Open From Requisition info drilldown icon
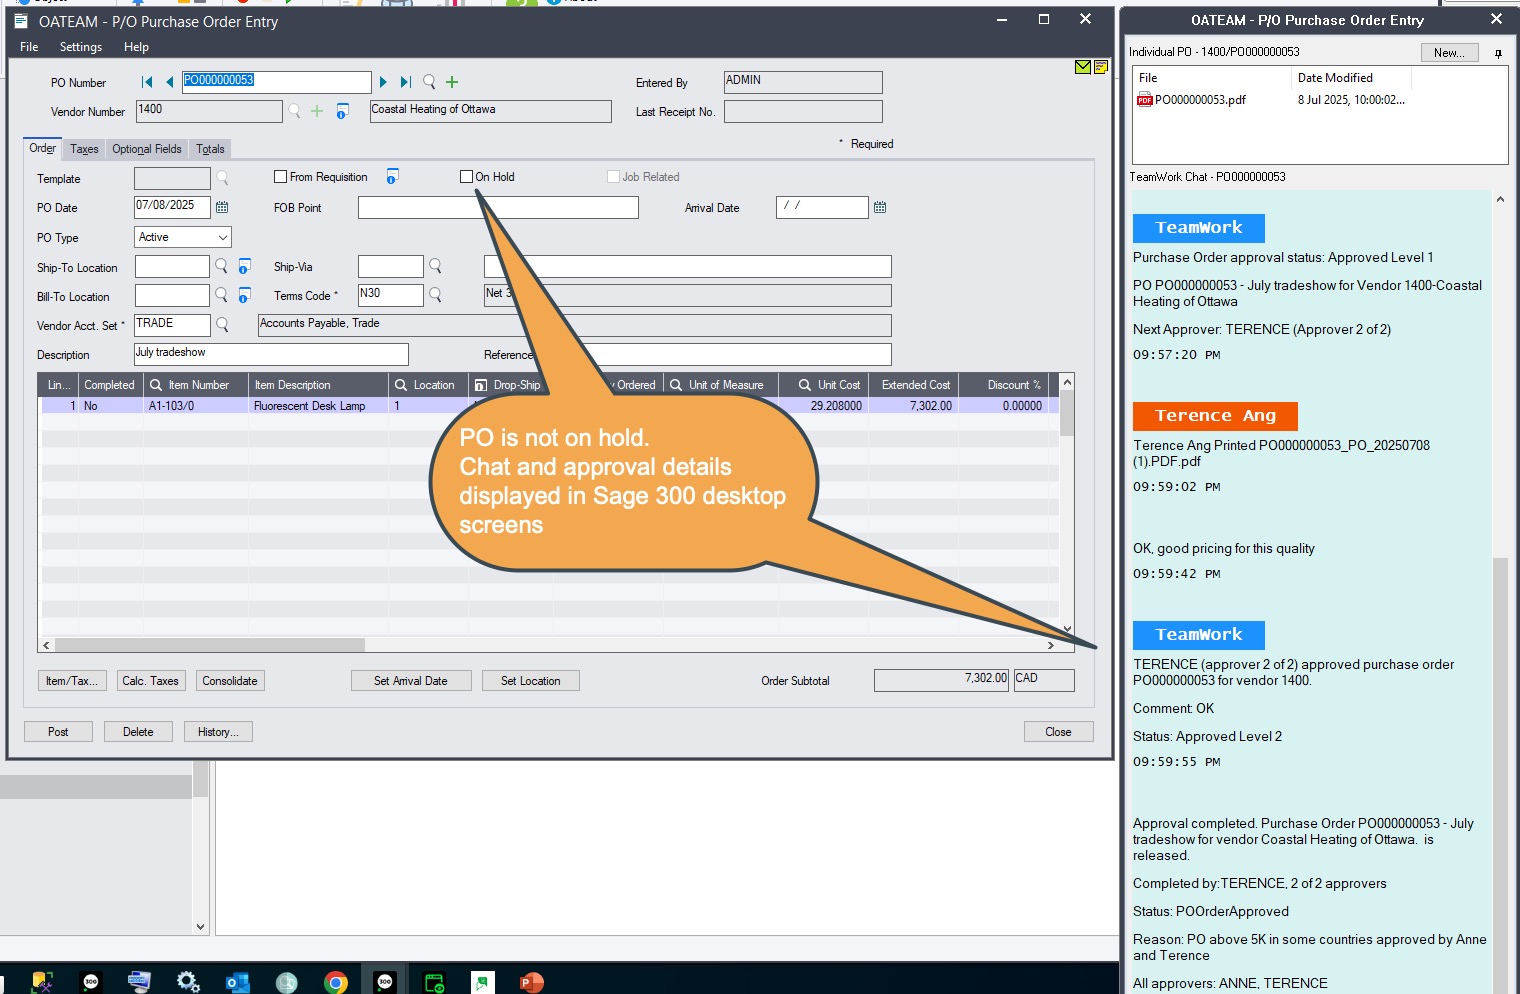This screenshot has width=1520, height=994. [392, 176]
